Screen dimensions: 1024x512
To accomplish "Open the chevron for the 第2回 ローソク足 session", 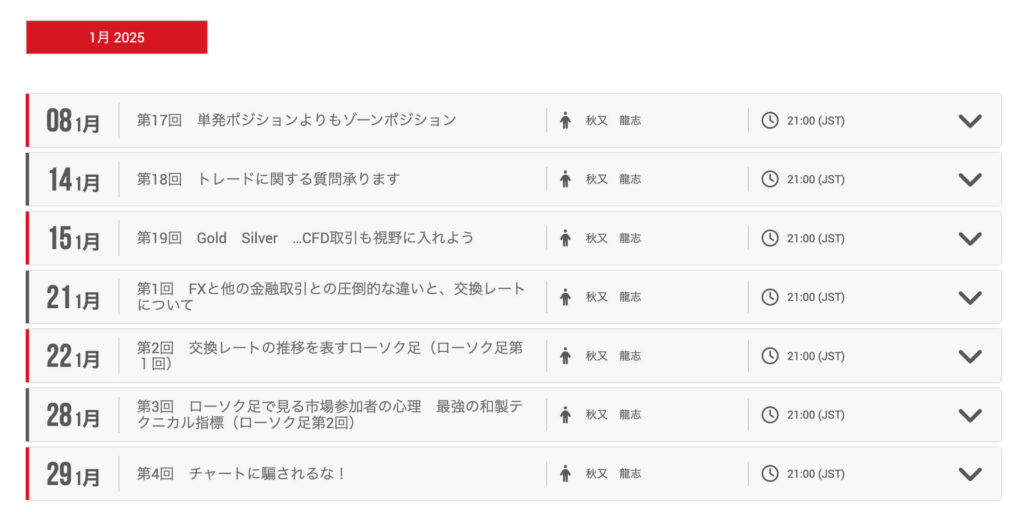I will (x=970, y=356).
